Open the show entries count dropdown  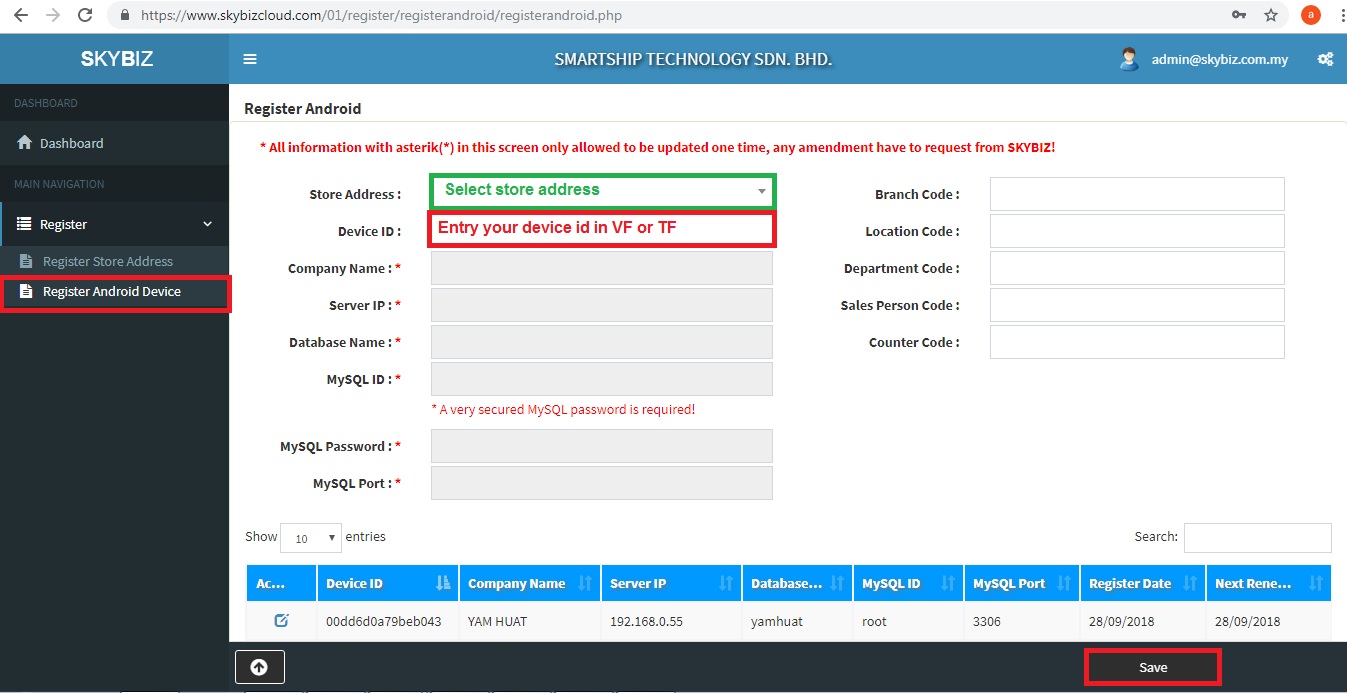pos(311,538)
